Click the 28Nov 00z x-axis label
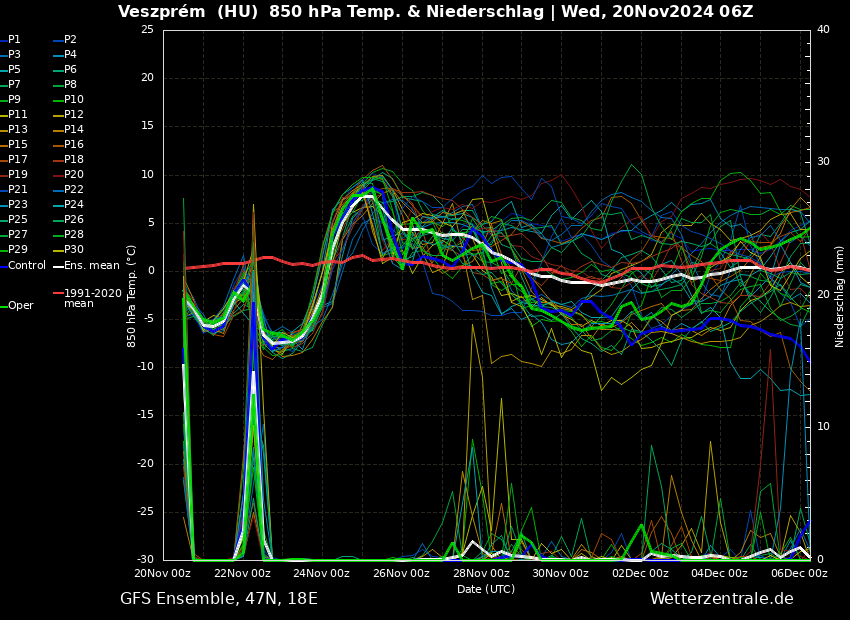The image size is (850, 620). click(x=481, y=574)
